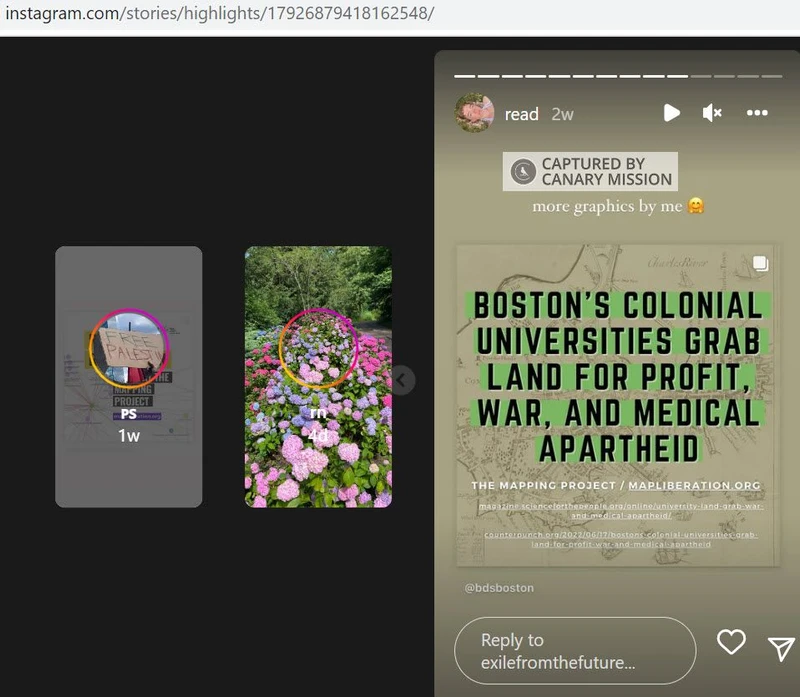Open the three-dot more options menu
Viewport: 800px width, 697px height.
click(757, 113)
